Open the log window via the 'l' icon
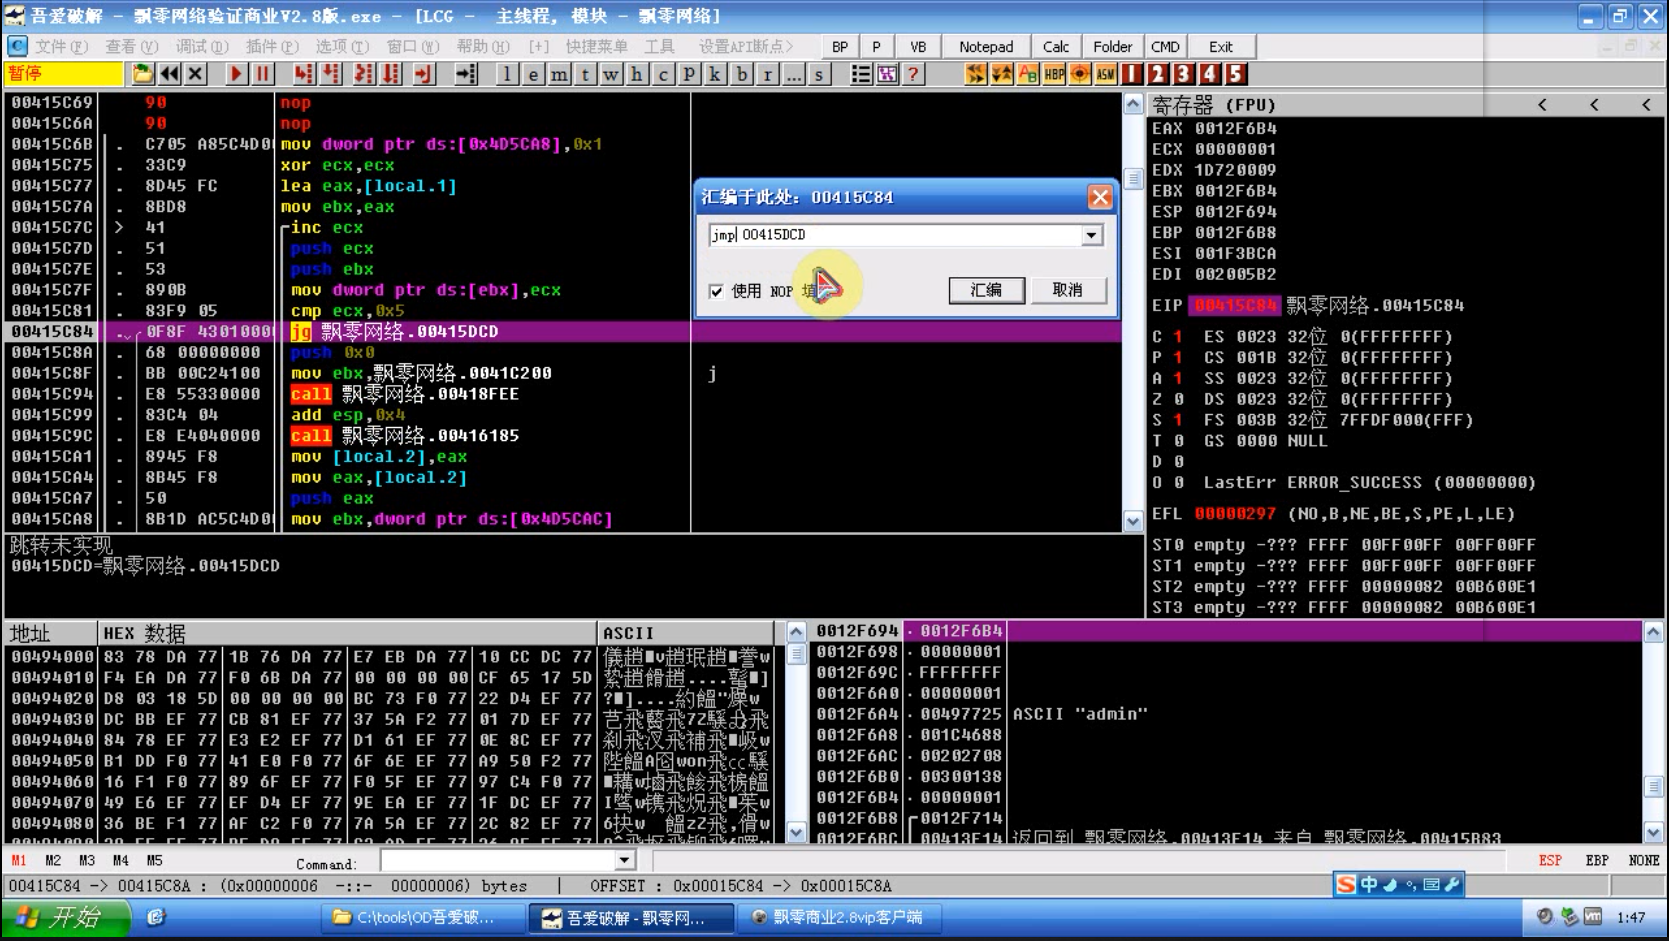The width and height of the screenshot is (1669, 941). [x=508, y=74]
